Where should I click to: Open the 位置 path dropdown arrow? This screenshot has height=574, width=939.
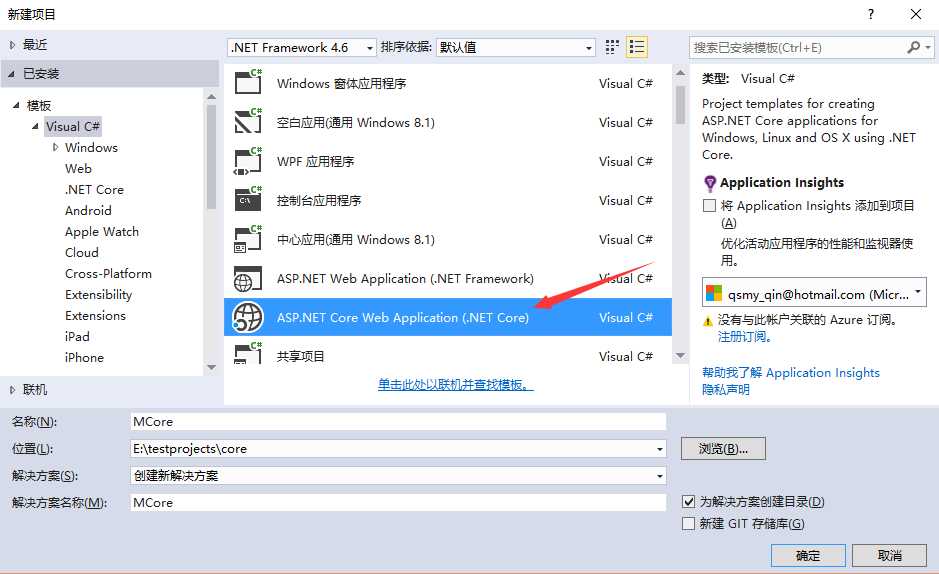tap(659, 449)
